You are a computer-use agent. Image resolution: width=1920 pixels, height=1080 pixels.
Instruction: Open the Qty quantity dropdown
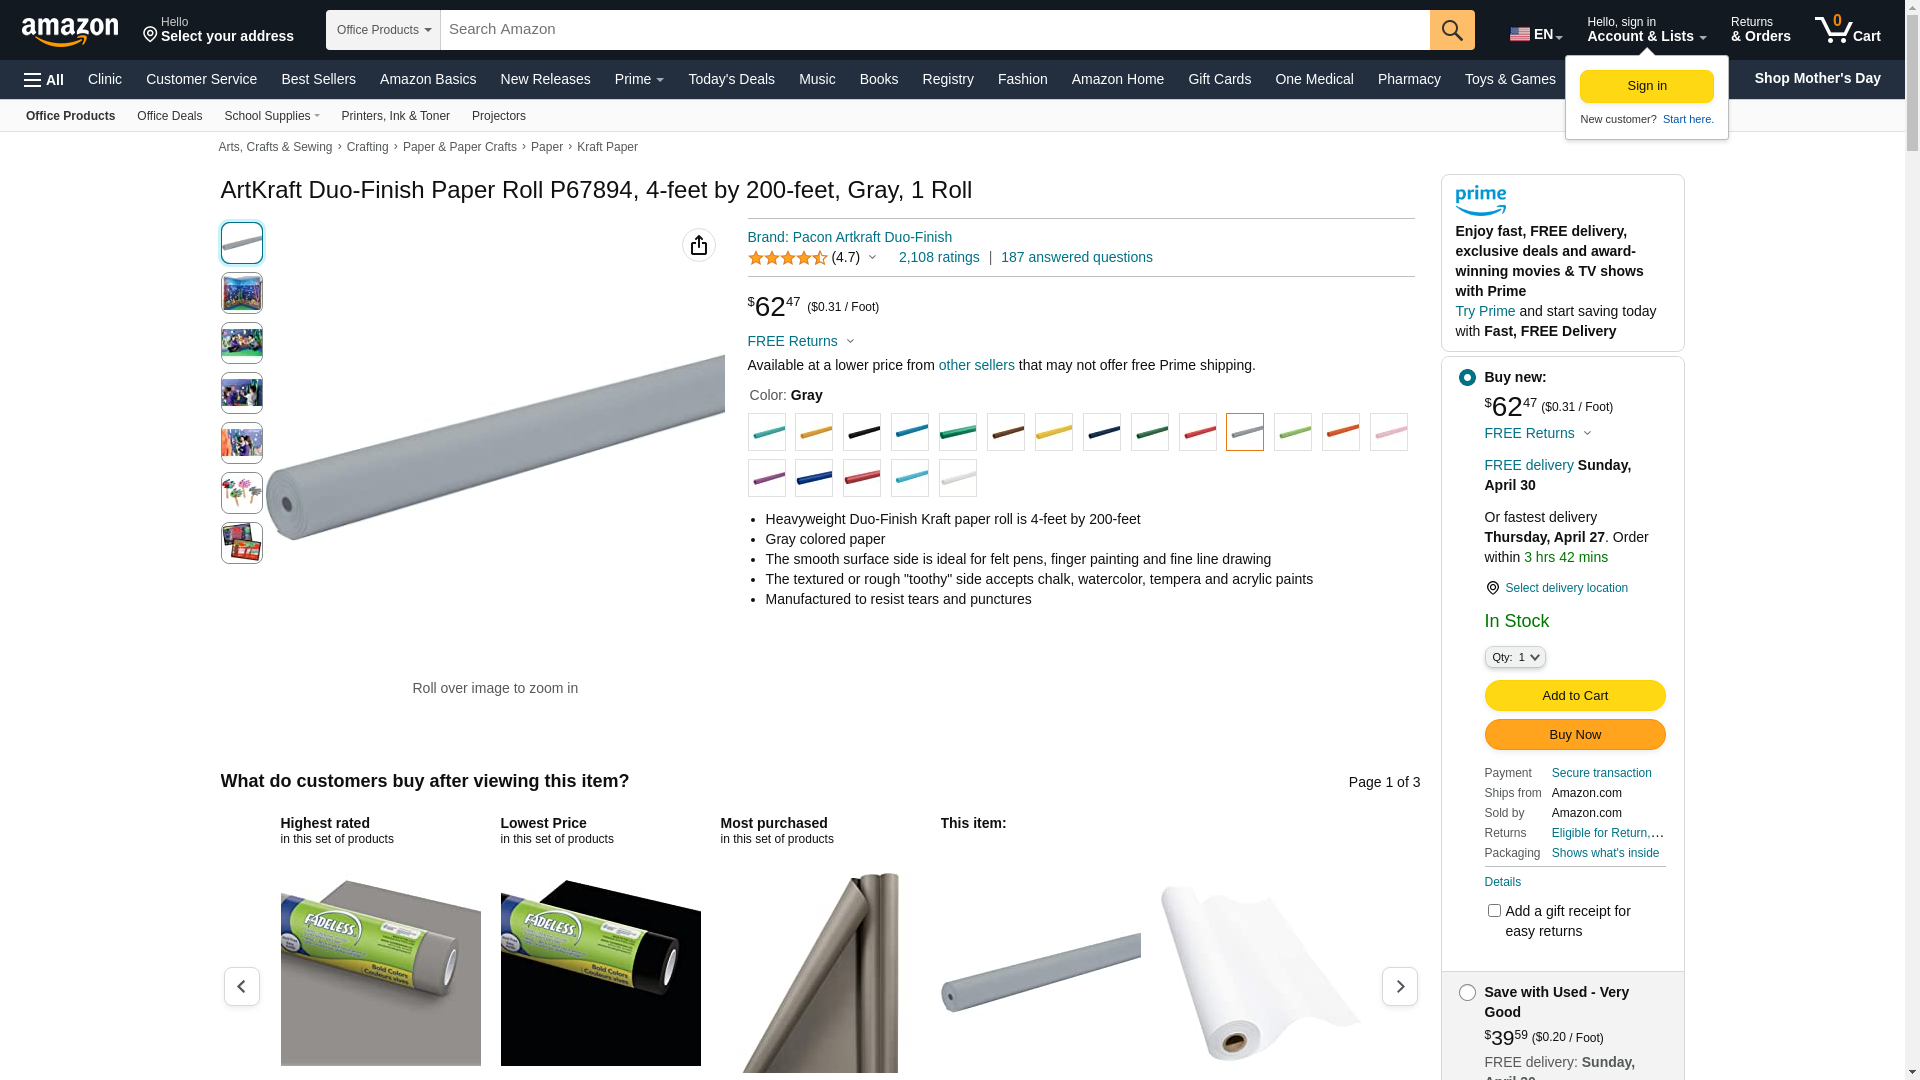click(x=1515, y=657)
